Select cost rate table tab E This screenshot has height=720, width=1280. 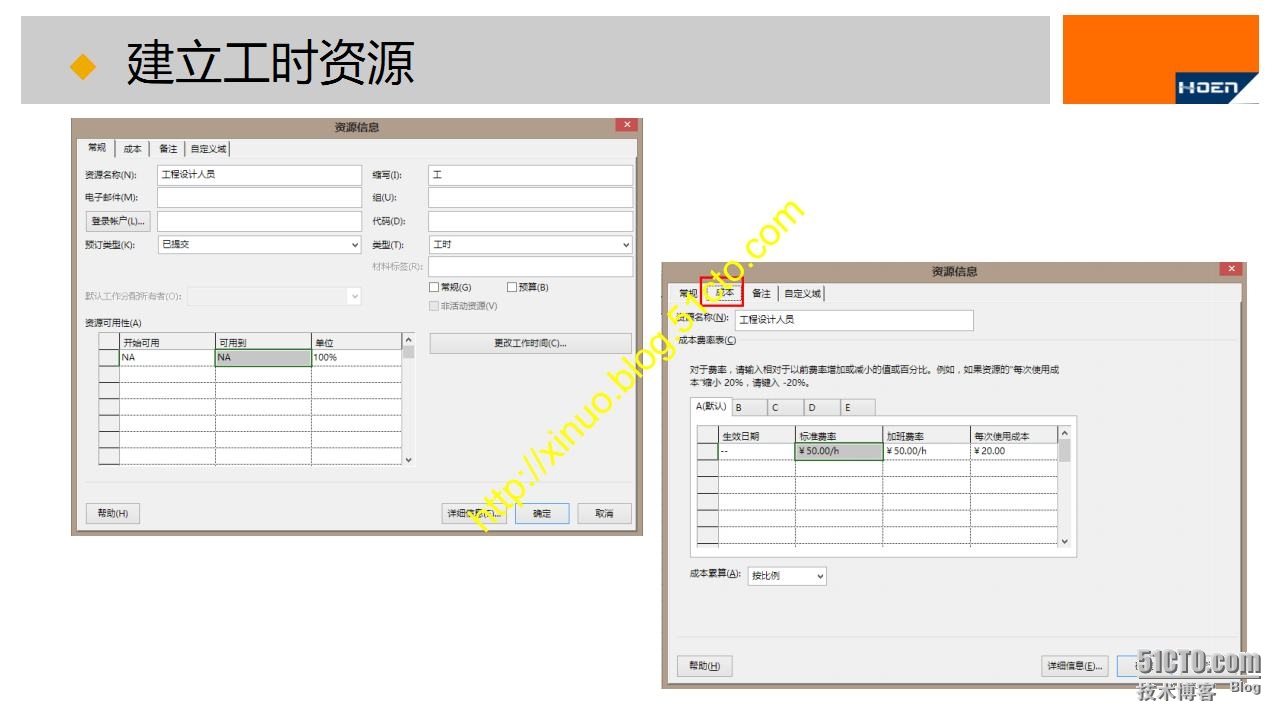[857, 408]
